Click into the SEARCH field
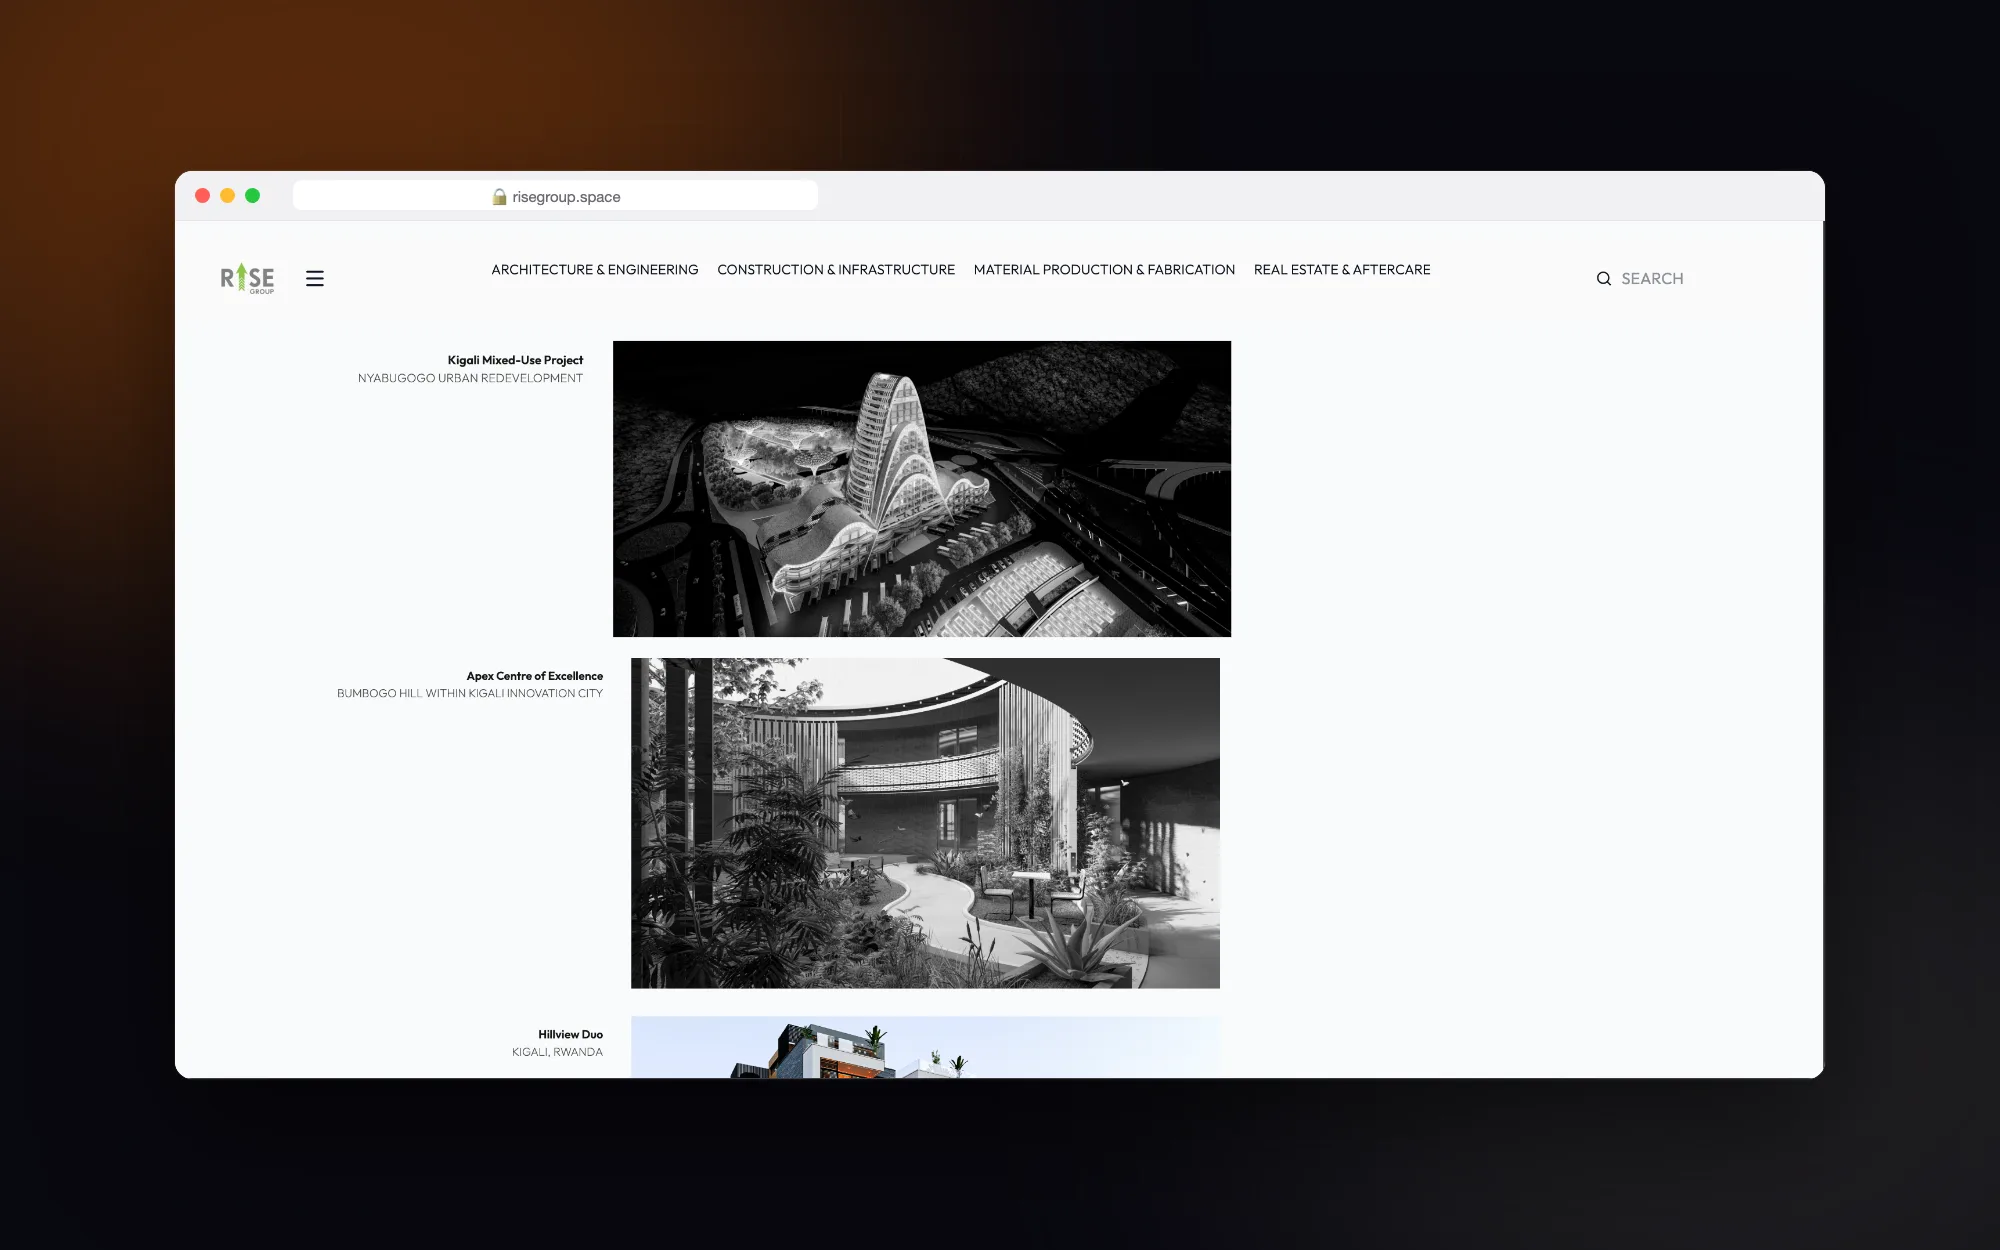The height and width of the screenshot is (1250, 2000). point(1652,279)
